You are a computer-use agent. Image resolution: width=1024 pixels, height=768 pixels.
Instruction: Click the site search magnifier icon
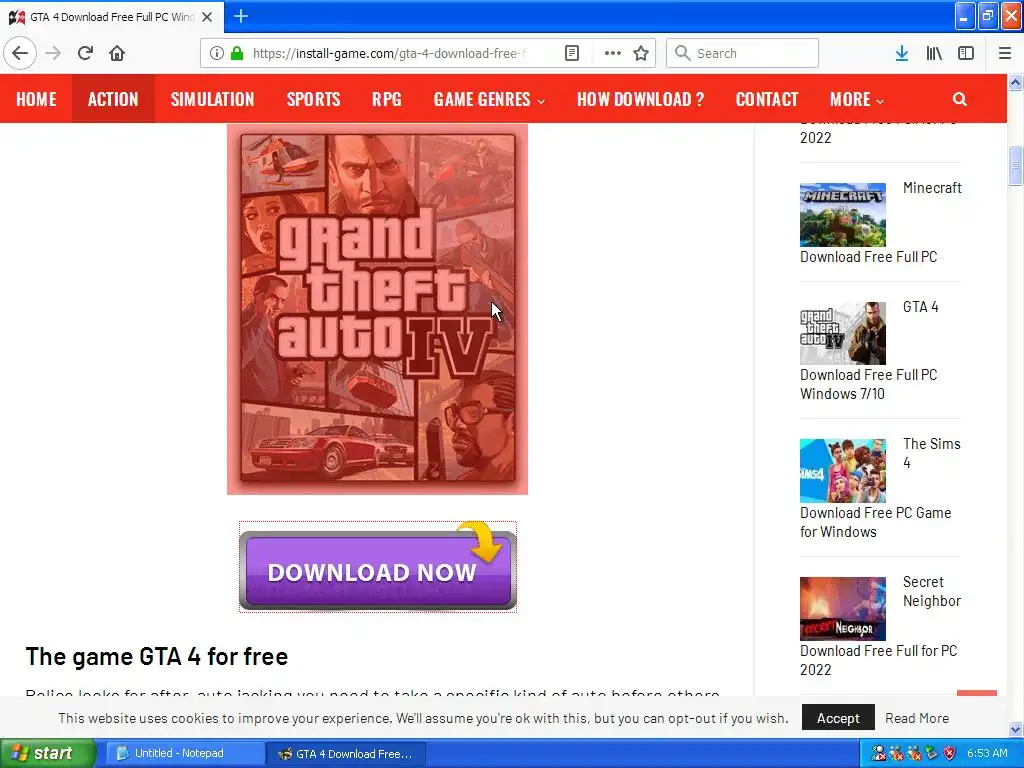pos(959,99)
